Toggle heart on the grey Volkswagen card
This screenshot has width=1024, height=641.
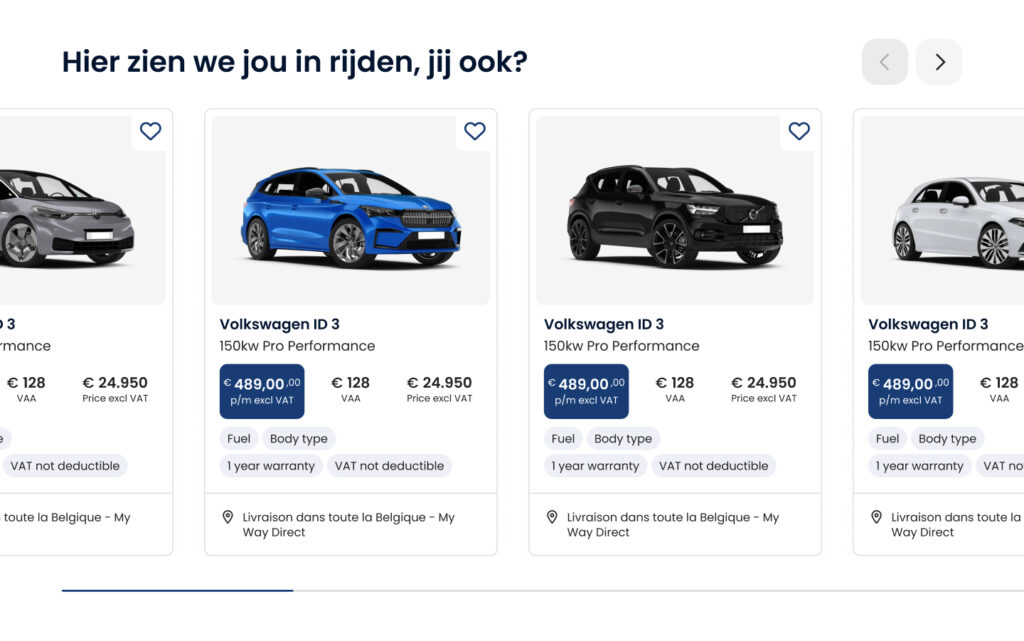[x=150, y=131]
